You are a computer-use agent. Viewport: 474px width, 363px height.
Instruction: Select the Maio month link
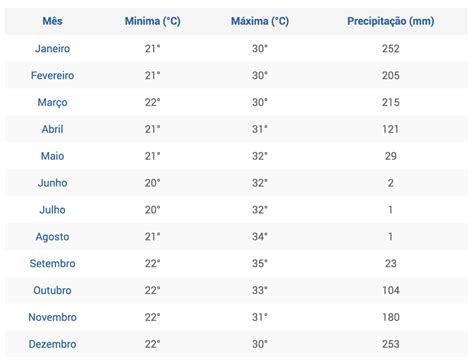[x=52, y=156]
